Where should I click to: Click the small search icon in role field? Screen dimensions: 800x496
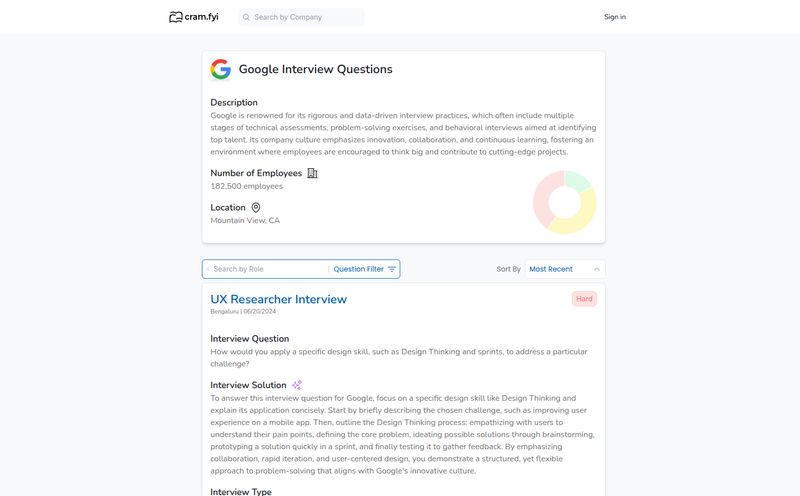click(x=208, y=269)
